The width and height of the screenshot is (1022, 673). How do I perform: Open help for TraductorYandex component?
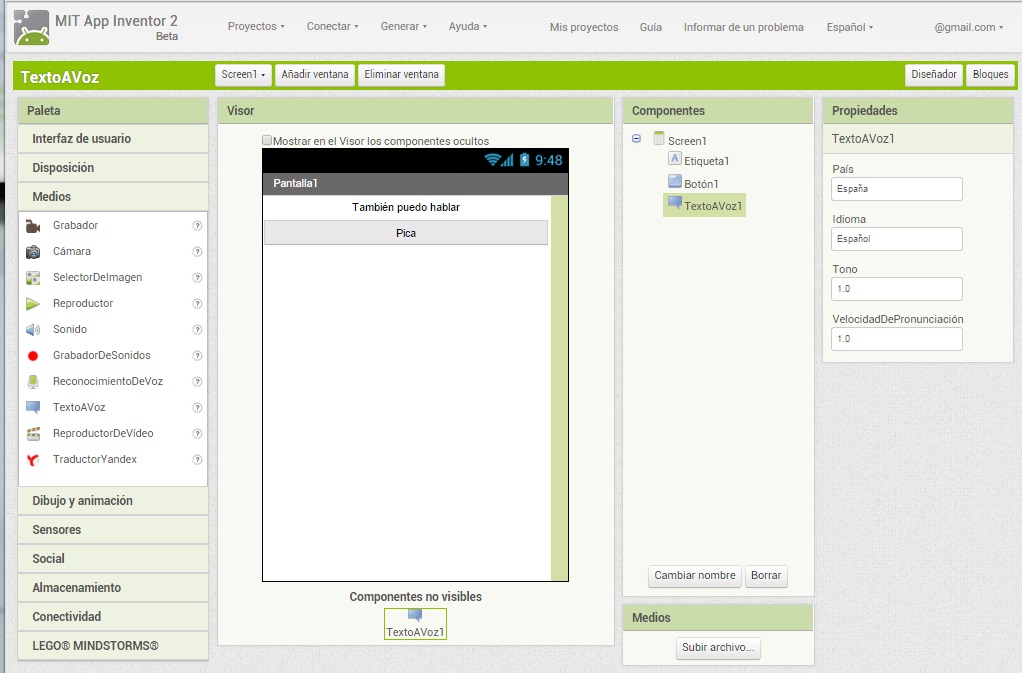pos(197,460)
